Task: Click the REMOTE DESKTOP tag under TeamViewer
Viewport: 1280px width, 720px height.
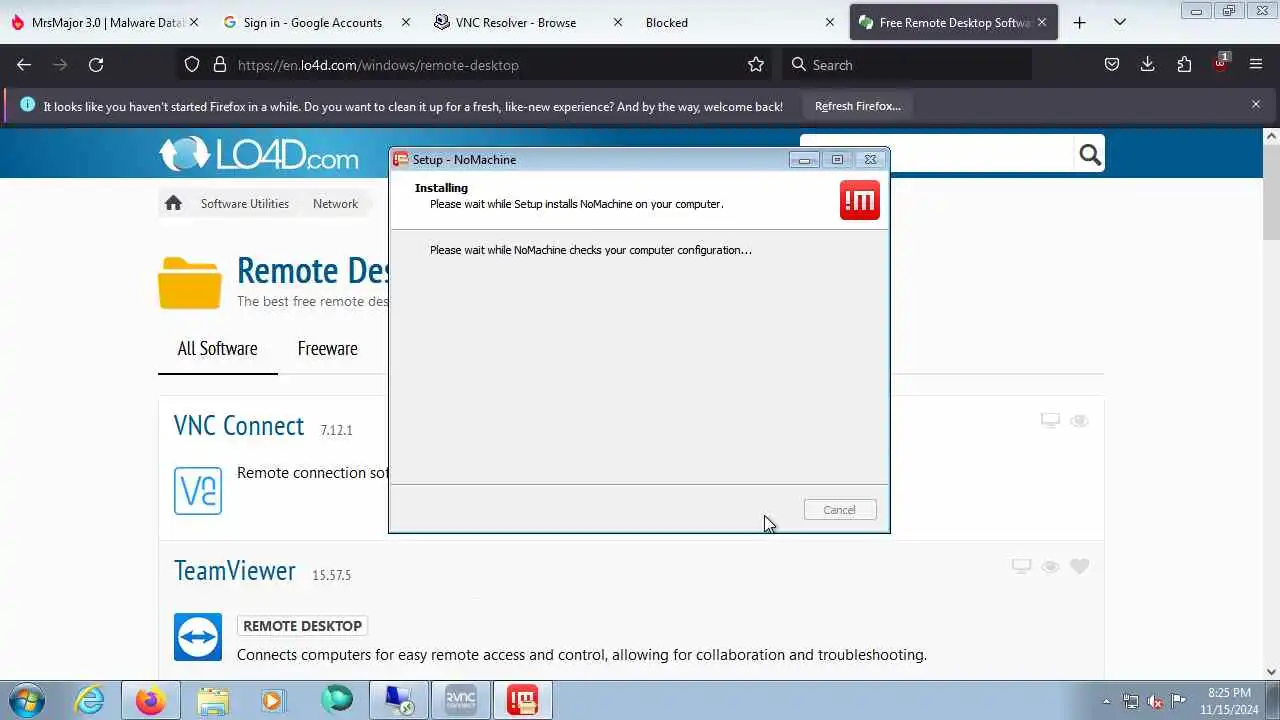Action: pos(302,626)
